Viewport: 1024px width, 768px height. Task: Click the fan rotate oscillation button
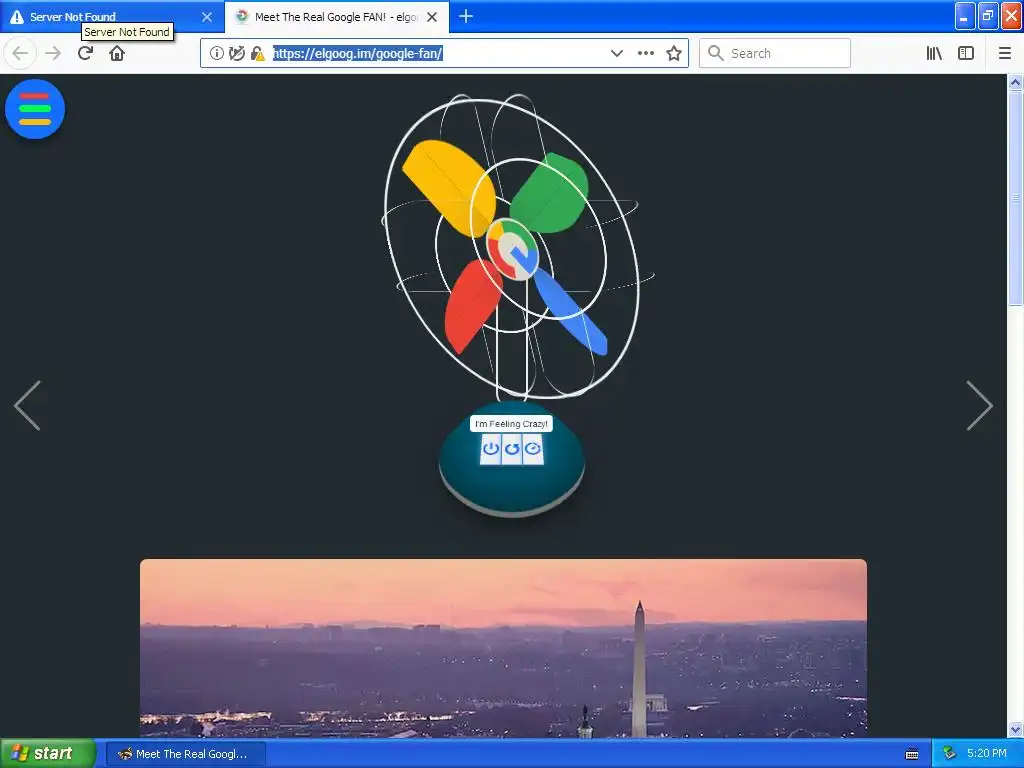click(x=512, y=449)
